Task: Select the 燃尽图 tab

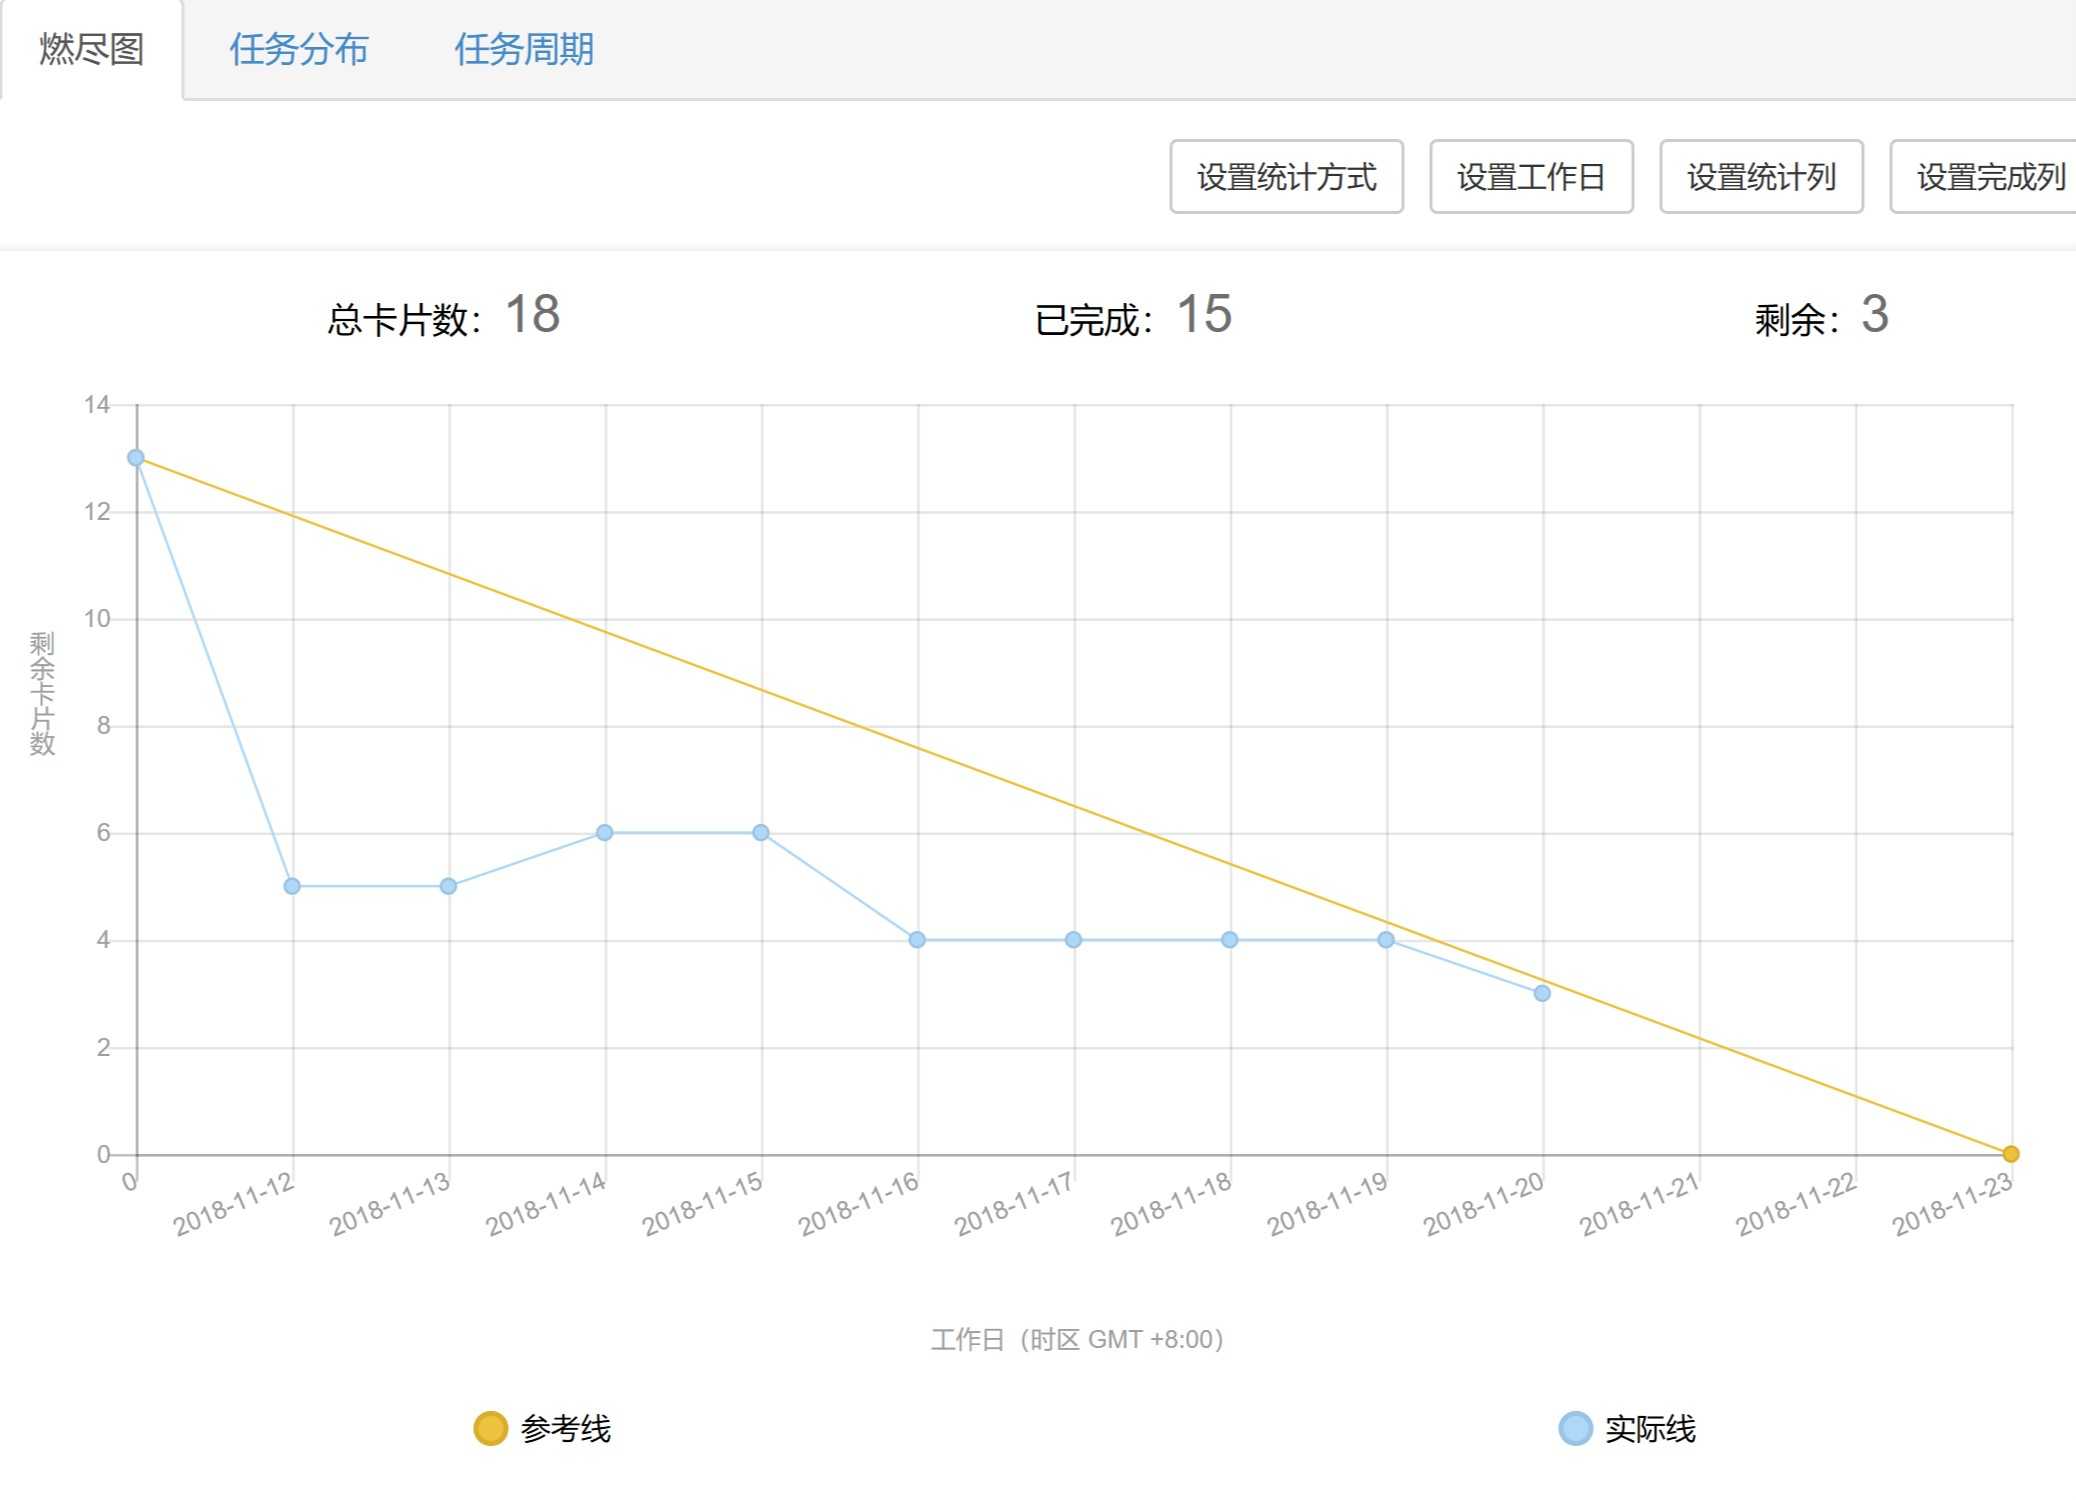Action: [x=91, y=49]
